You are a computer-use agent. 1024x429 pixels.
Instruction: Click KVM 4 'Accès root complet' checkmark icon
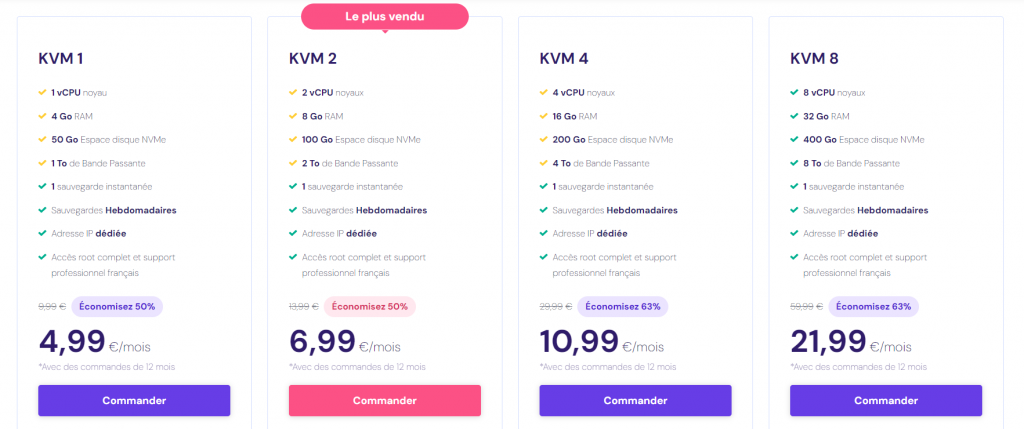(x=544, y=257)
